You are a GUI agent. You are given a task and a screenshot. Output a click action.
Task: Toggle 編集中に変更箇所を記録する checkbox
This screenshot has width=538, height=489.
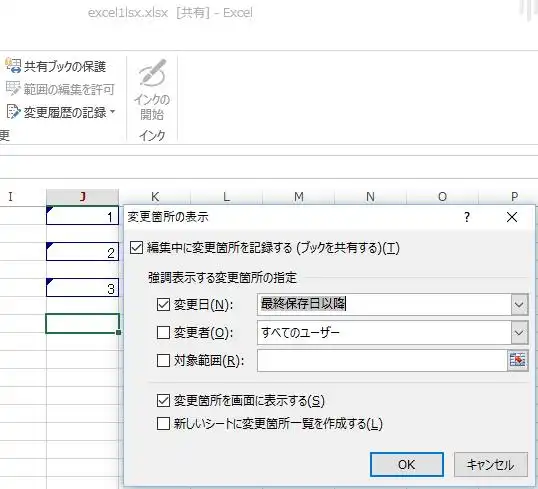136,247
